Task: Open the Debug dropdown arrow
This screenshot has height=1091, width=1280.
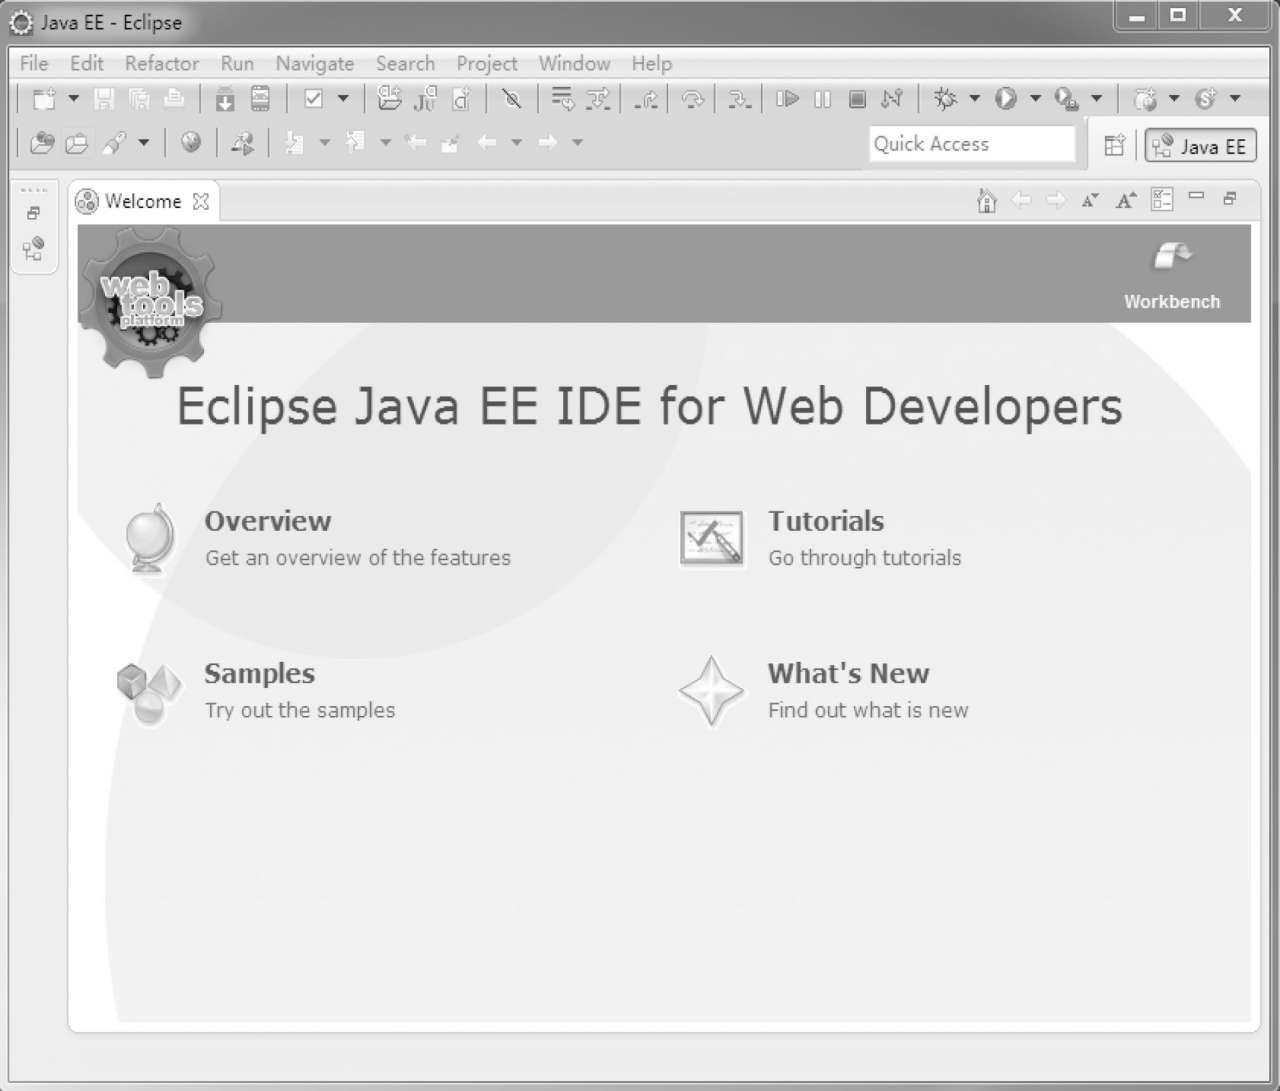Action: (x=974, y=99)
